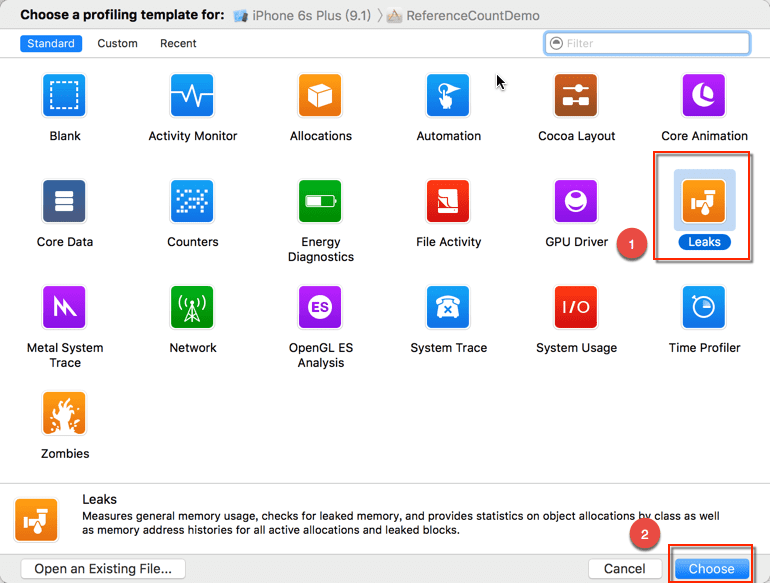Select the Cocoa Layout template icon
770x583 pixels.
576,95
